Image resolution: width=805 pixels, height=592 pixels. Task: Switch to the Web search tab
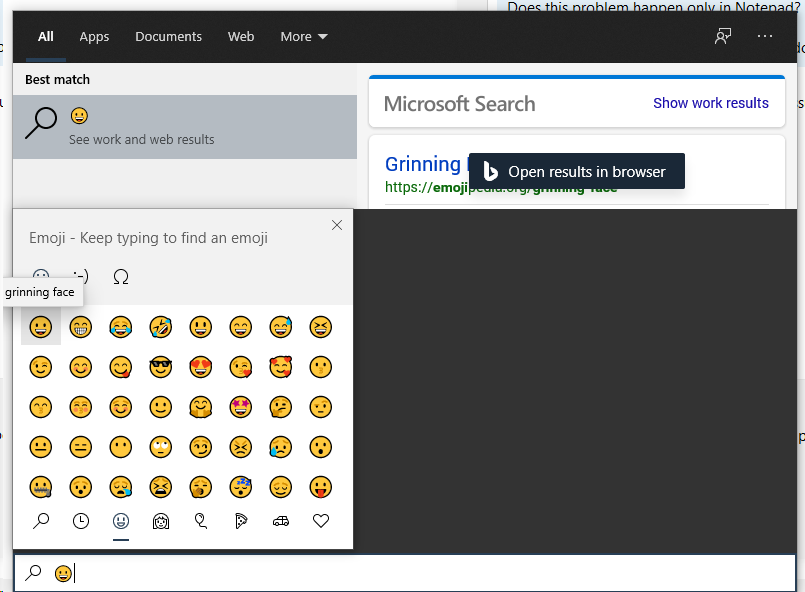(x=241, y=36)
